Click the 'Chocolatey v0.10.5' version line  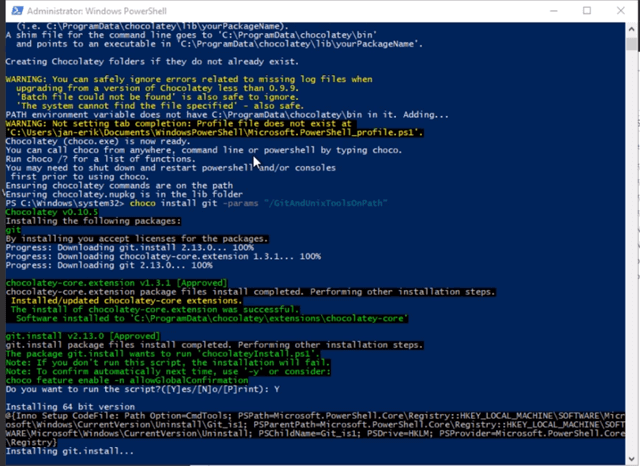[x=52, y=212]
